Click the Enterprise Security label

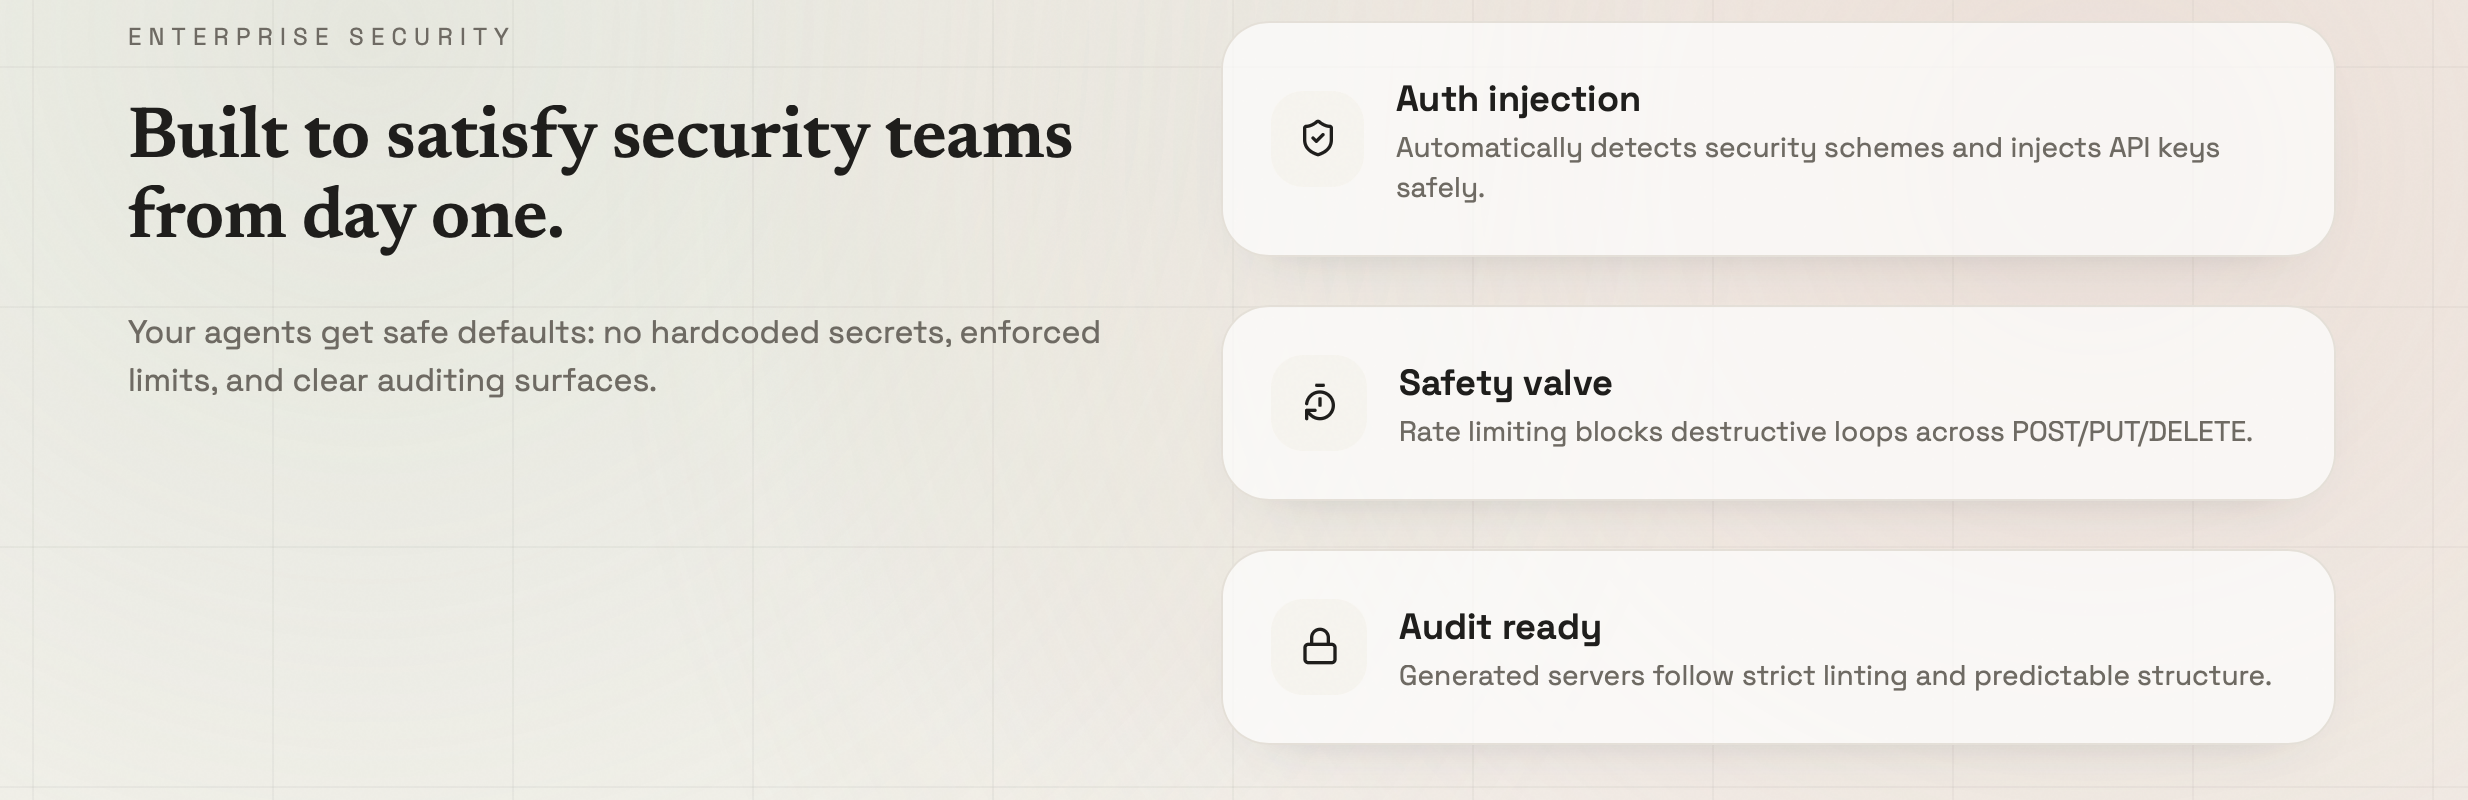[320, 37]
